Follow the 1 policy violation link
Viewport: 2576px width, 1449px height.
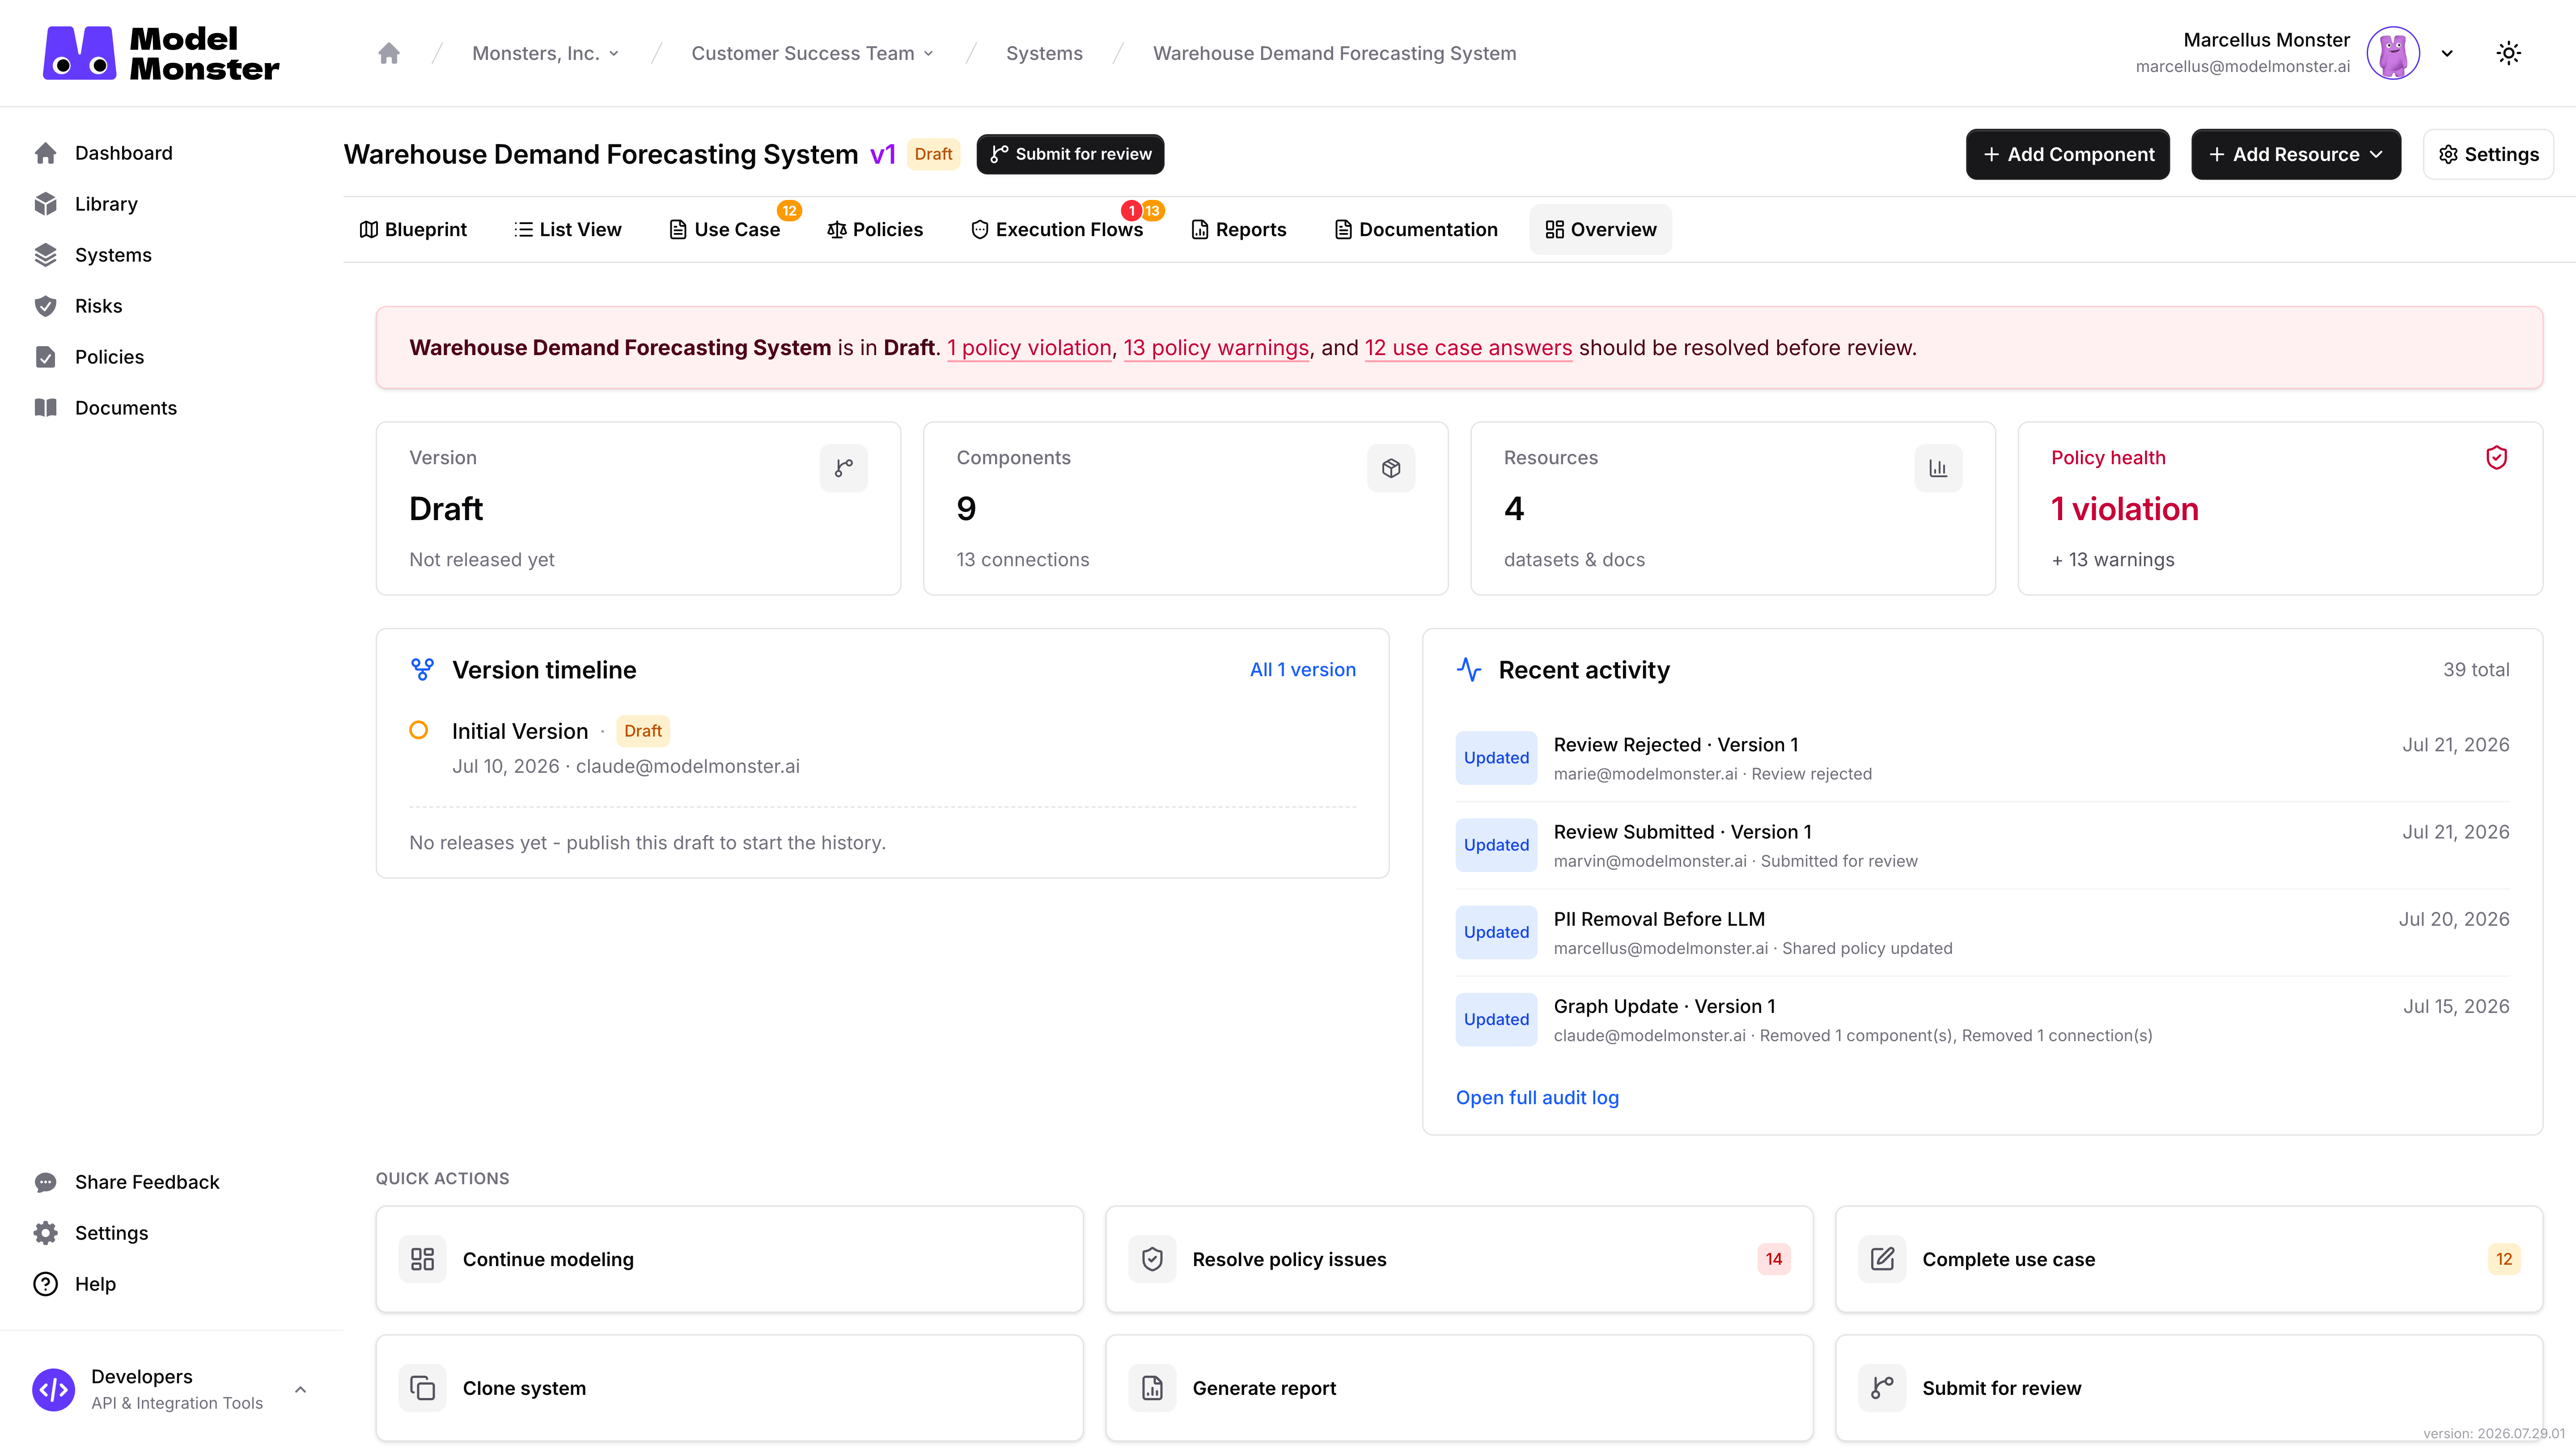point(1029,347)
